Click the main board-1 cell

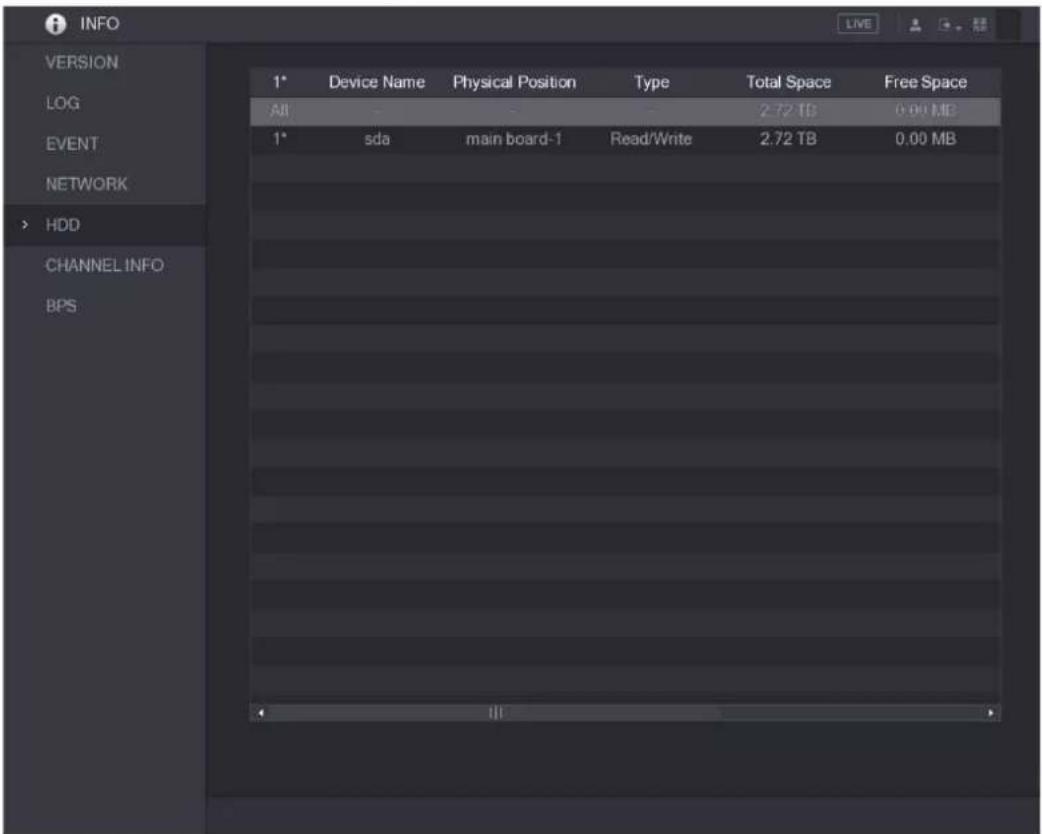[514, 139]
